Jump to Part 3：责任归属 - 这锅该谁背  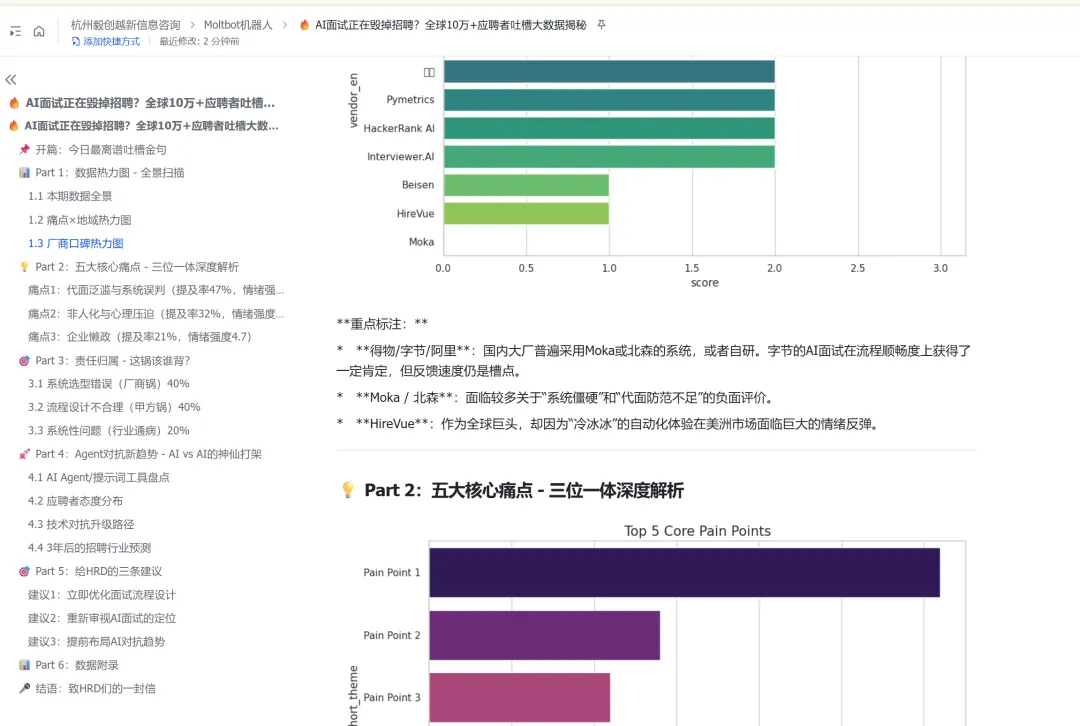[x=112, y=360]
